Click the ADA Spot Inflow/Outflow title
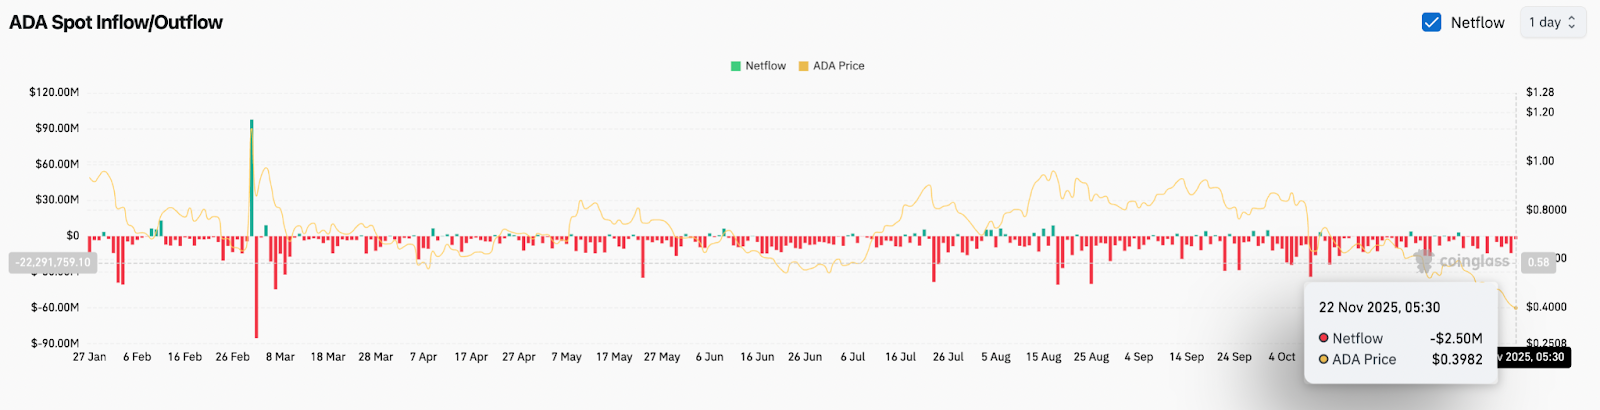 point(116,22)
